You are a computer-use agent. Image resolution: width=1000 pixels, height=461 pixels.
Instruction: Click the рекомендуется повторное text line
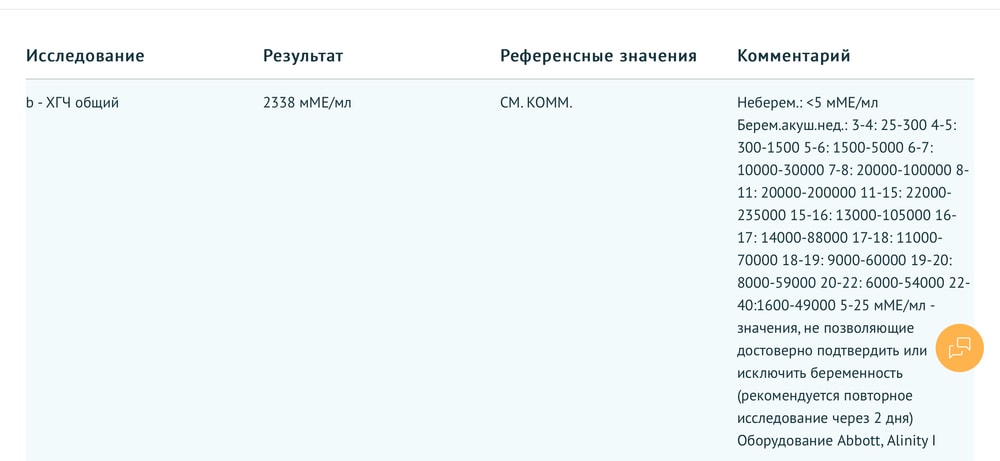[x=824, y=395]
